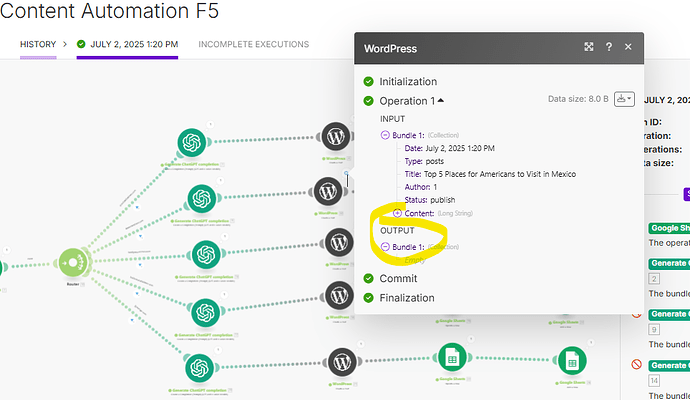Open the fourth WordPress module from top

coord(339,295)
